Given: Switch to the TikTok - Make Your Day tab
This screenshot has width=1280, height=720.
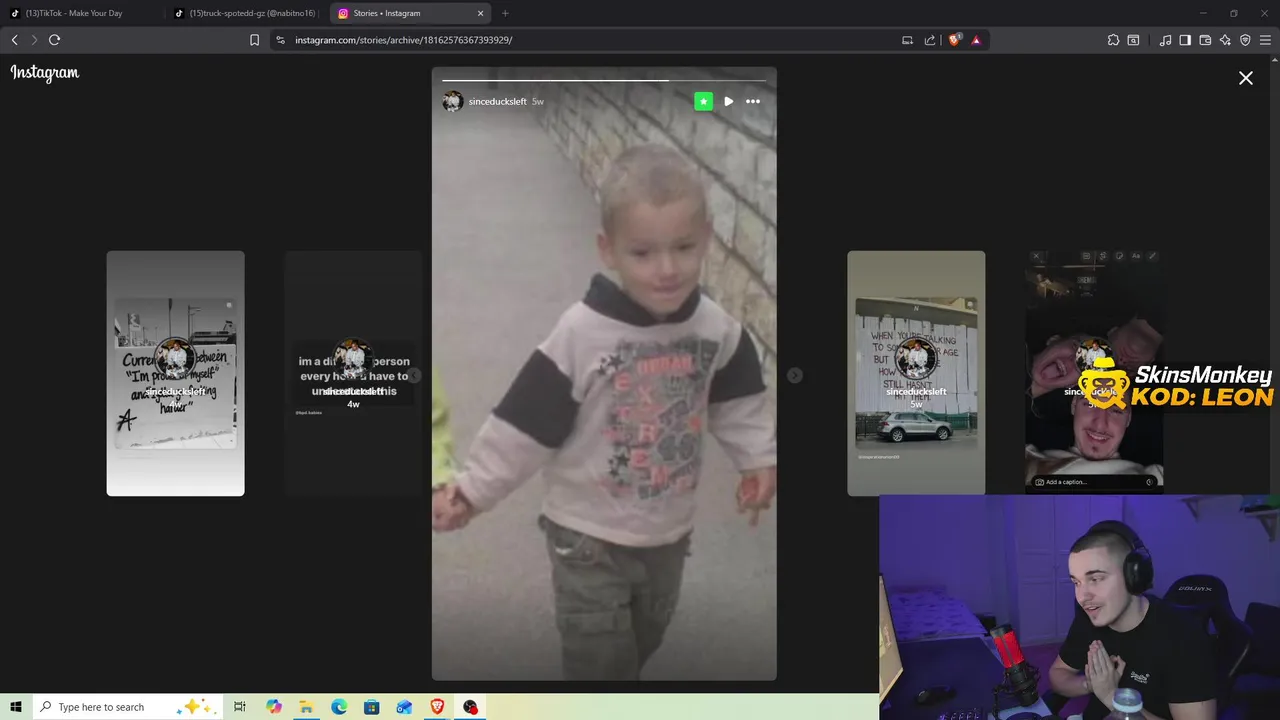Looking at the screenshot, I should (x=80, y=13).
